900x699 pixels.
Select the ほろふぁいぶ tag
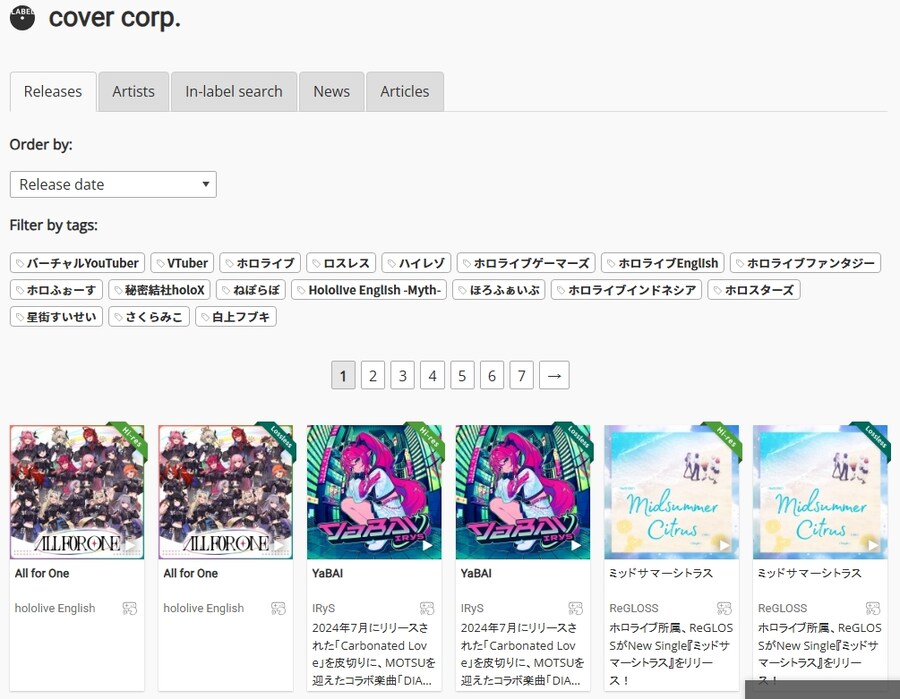click(499, 290)
